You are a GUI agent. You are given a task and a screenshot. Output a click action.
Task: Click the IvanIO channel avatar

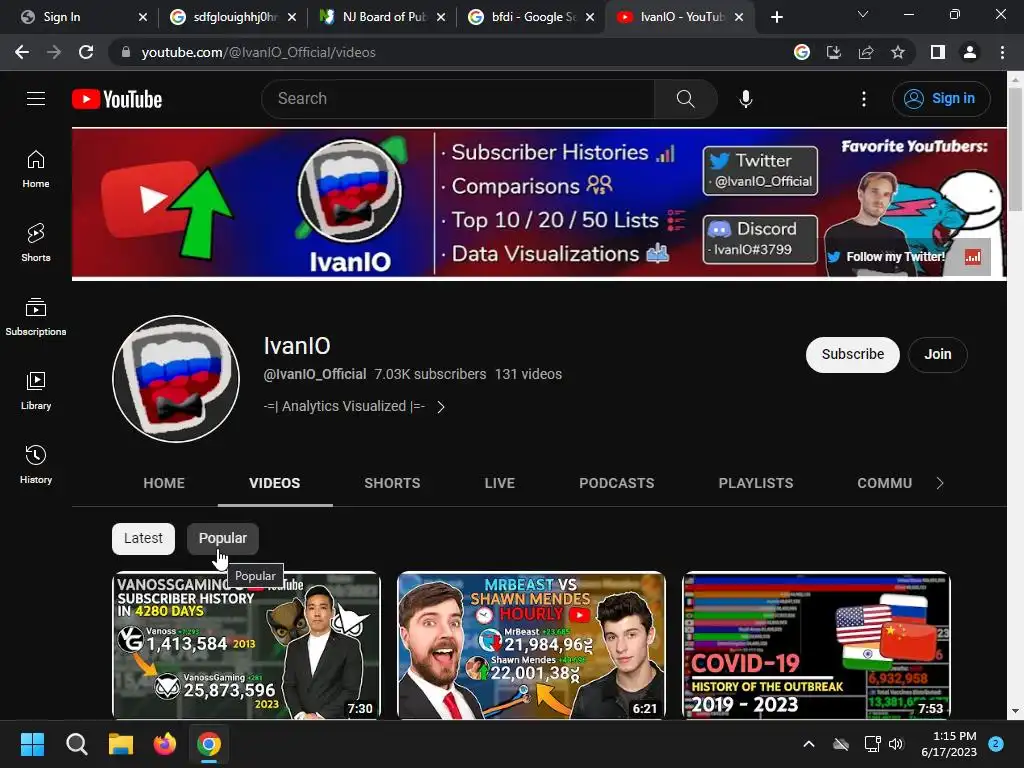[x=176, y=379]
